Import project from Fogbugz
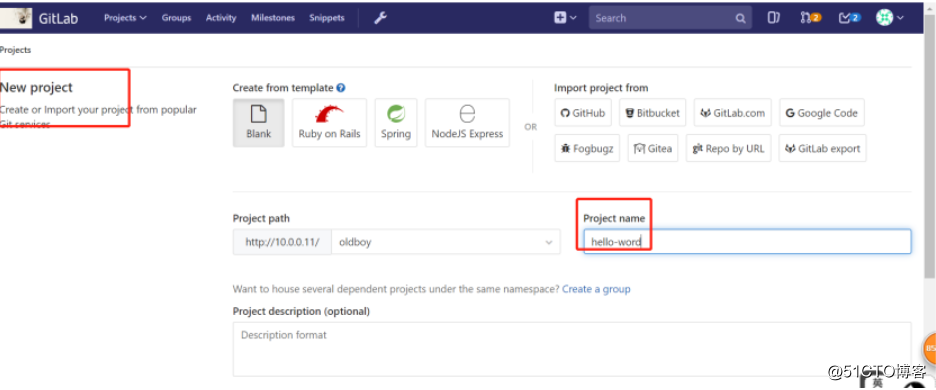This screenshot has width=936, height=390. click(587, 148)
